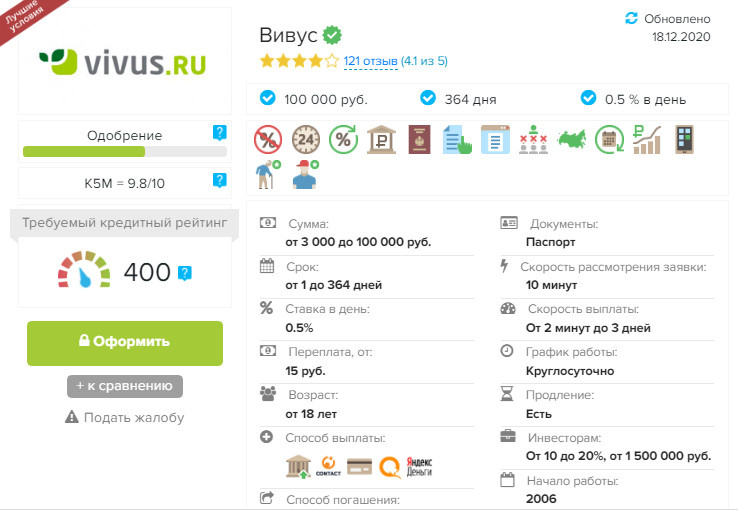
Task: Click the blue checkmark beside 0.5 % в день
Action: click(x=588, y=98)
